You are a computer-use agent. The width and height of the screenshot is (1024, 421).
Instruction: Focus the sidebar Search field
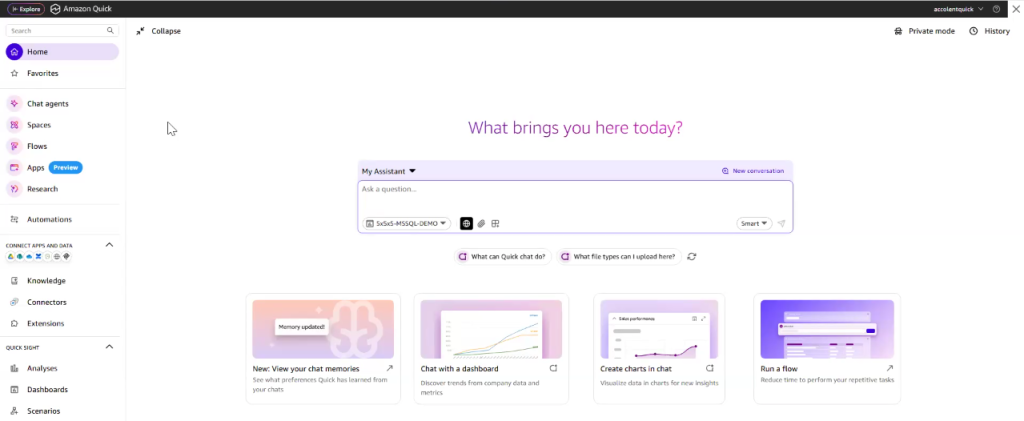tap(62, 31)
